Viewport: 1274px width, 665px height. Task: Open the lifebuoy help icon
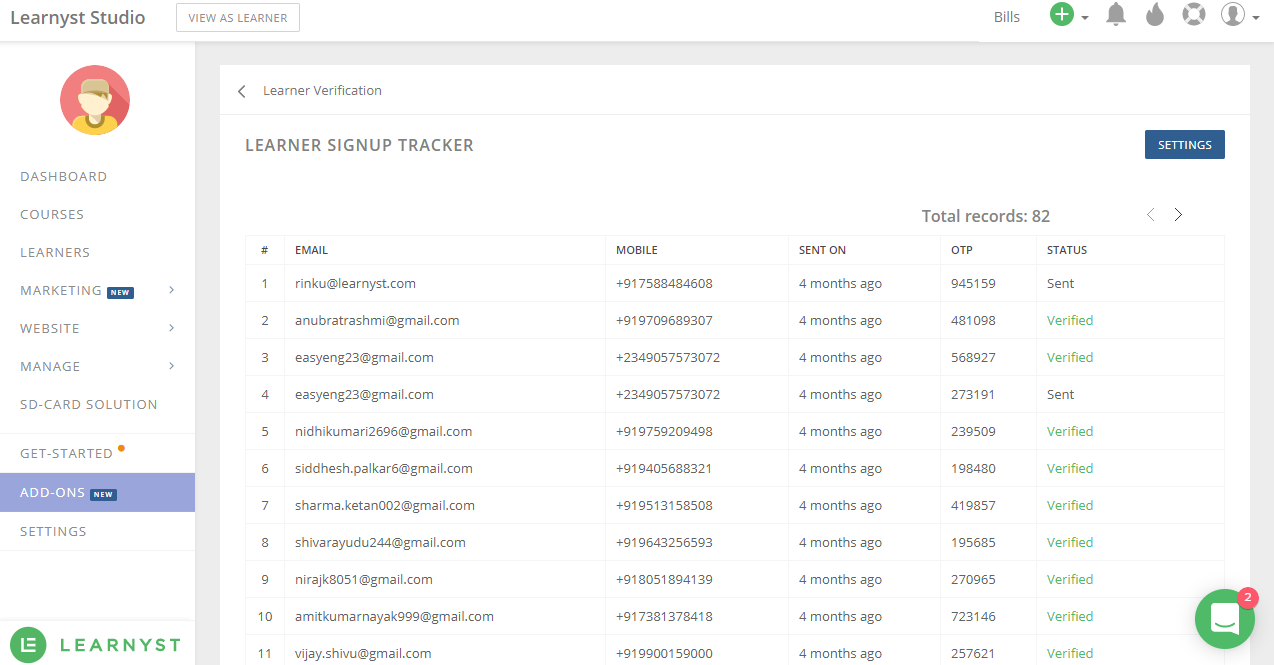(x=1194, y=15)
